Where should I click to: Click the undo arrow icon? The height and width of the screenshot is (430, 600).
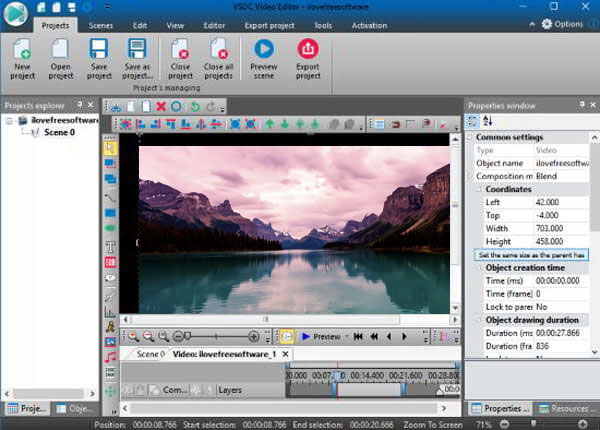[195, 106]
